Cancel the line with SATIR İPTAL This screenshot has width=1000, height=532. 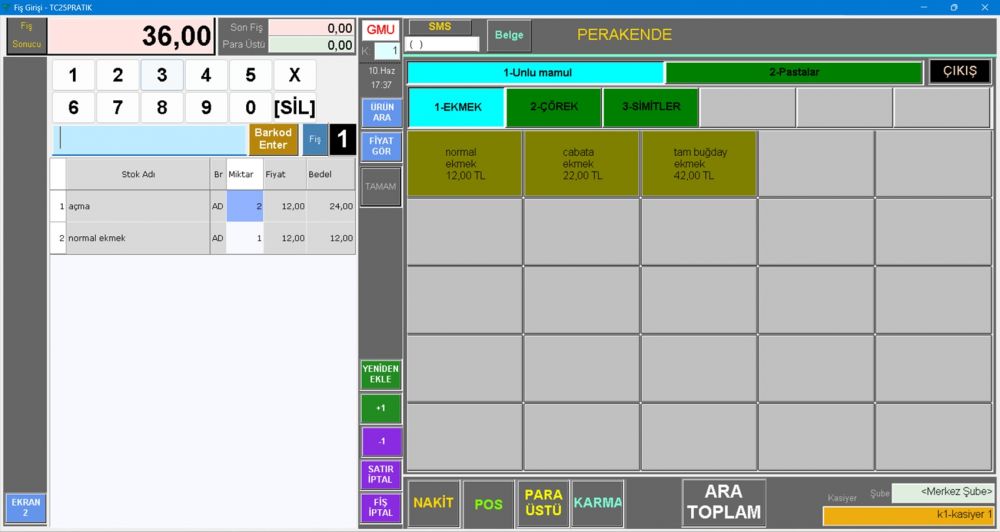click(x=381, y=475)
